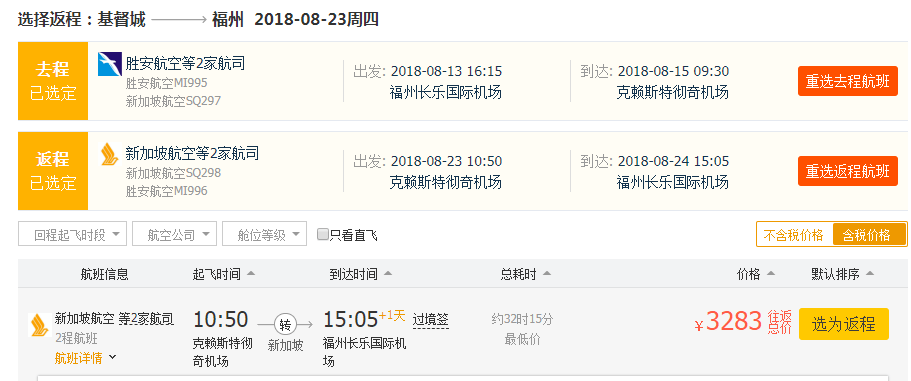Sort by 价格 arrow icon

pyautogui.click(x=770, y=274)
